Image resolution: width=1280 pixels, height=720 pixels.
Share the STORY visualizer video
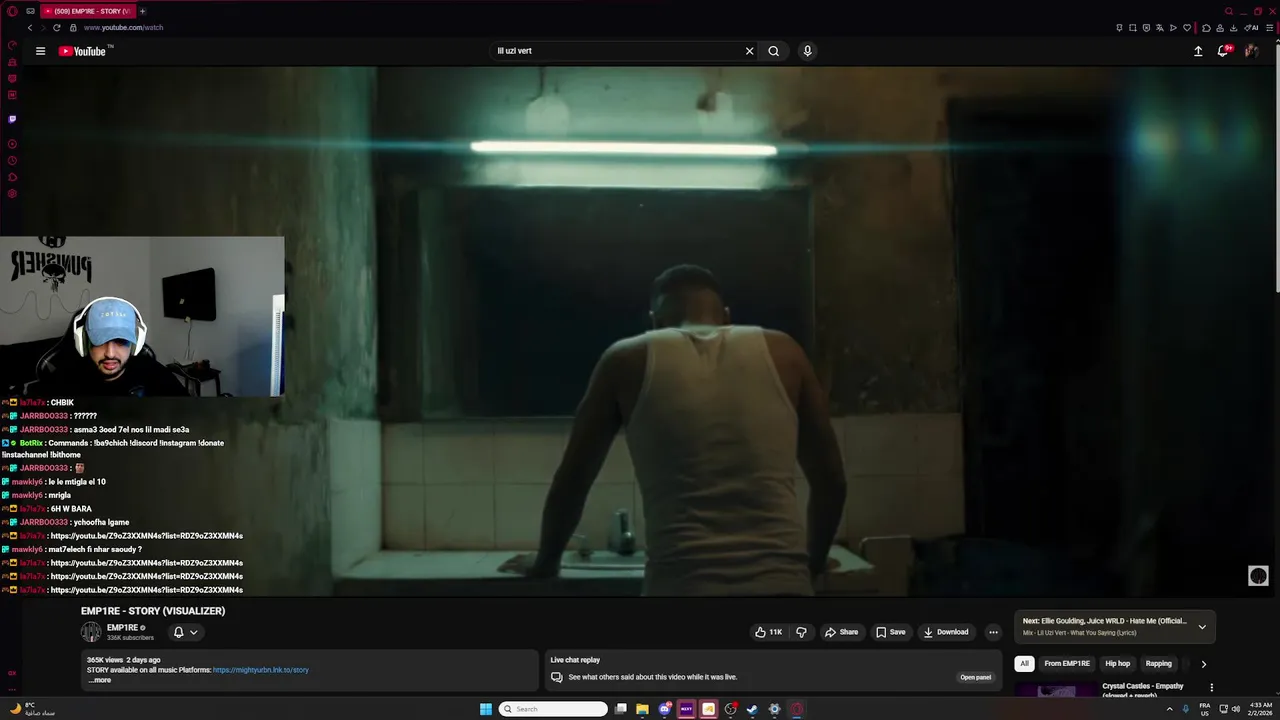(841, 632)
